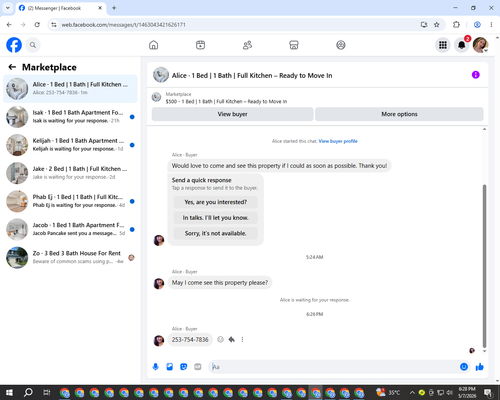Send quick response "In talks. I'll let you know."
Screen dimensions: 500x400
click(x=216, y=218)
